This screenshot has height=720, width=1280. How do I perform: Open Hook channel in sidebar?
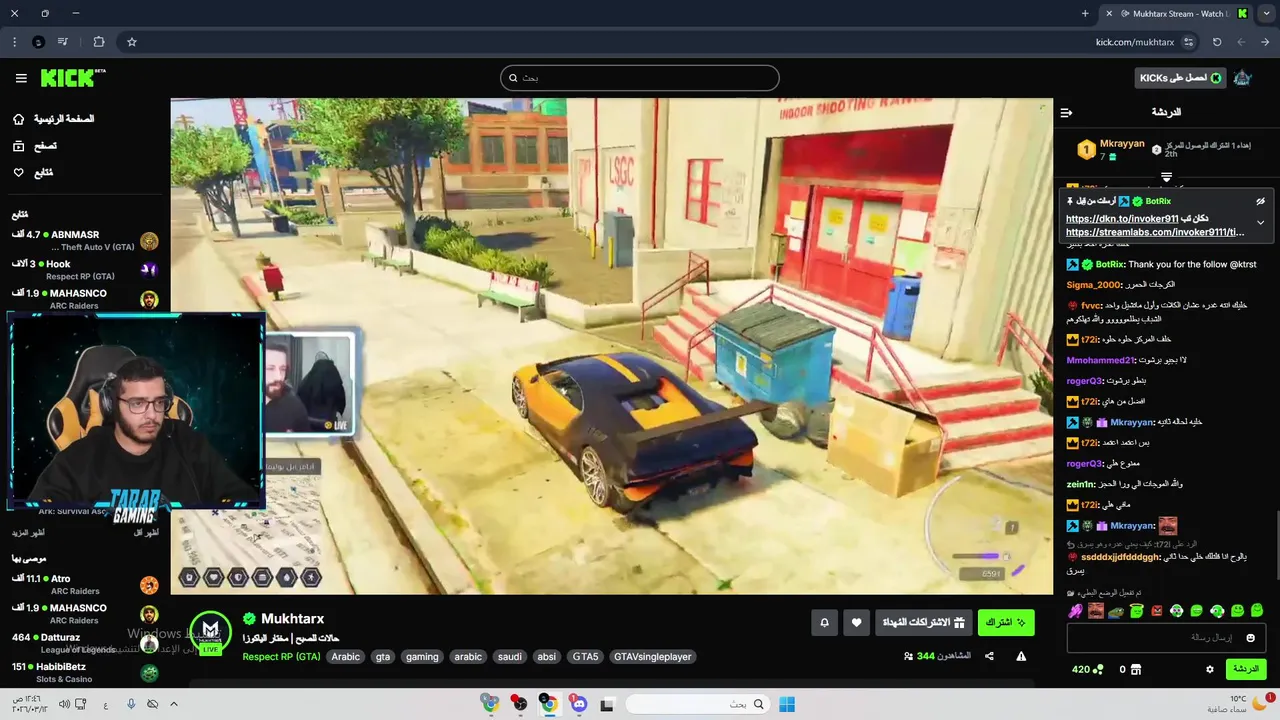tap(85, 270)
